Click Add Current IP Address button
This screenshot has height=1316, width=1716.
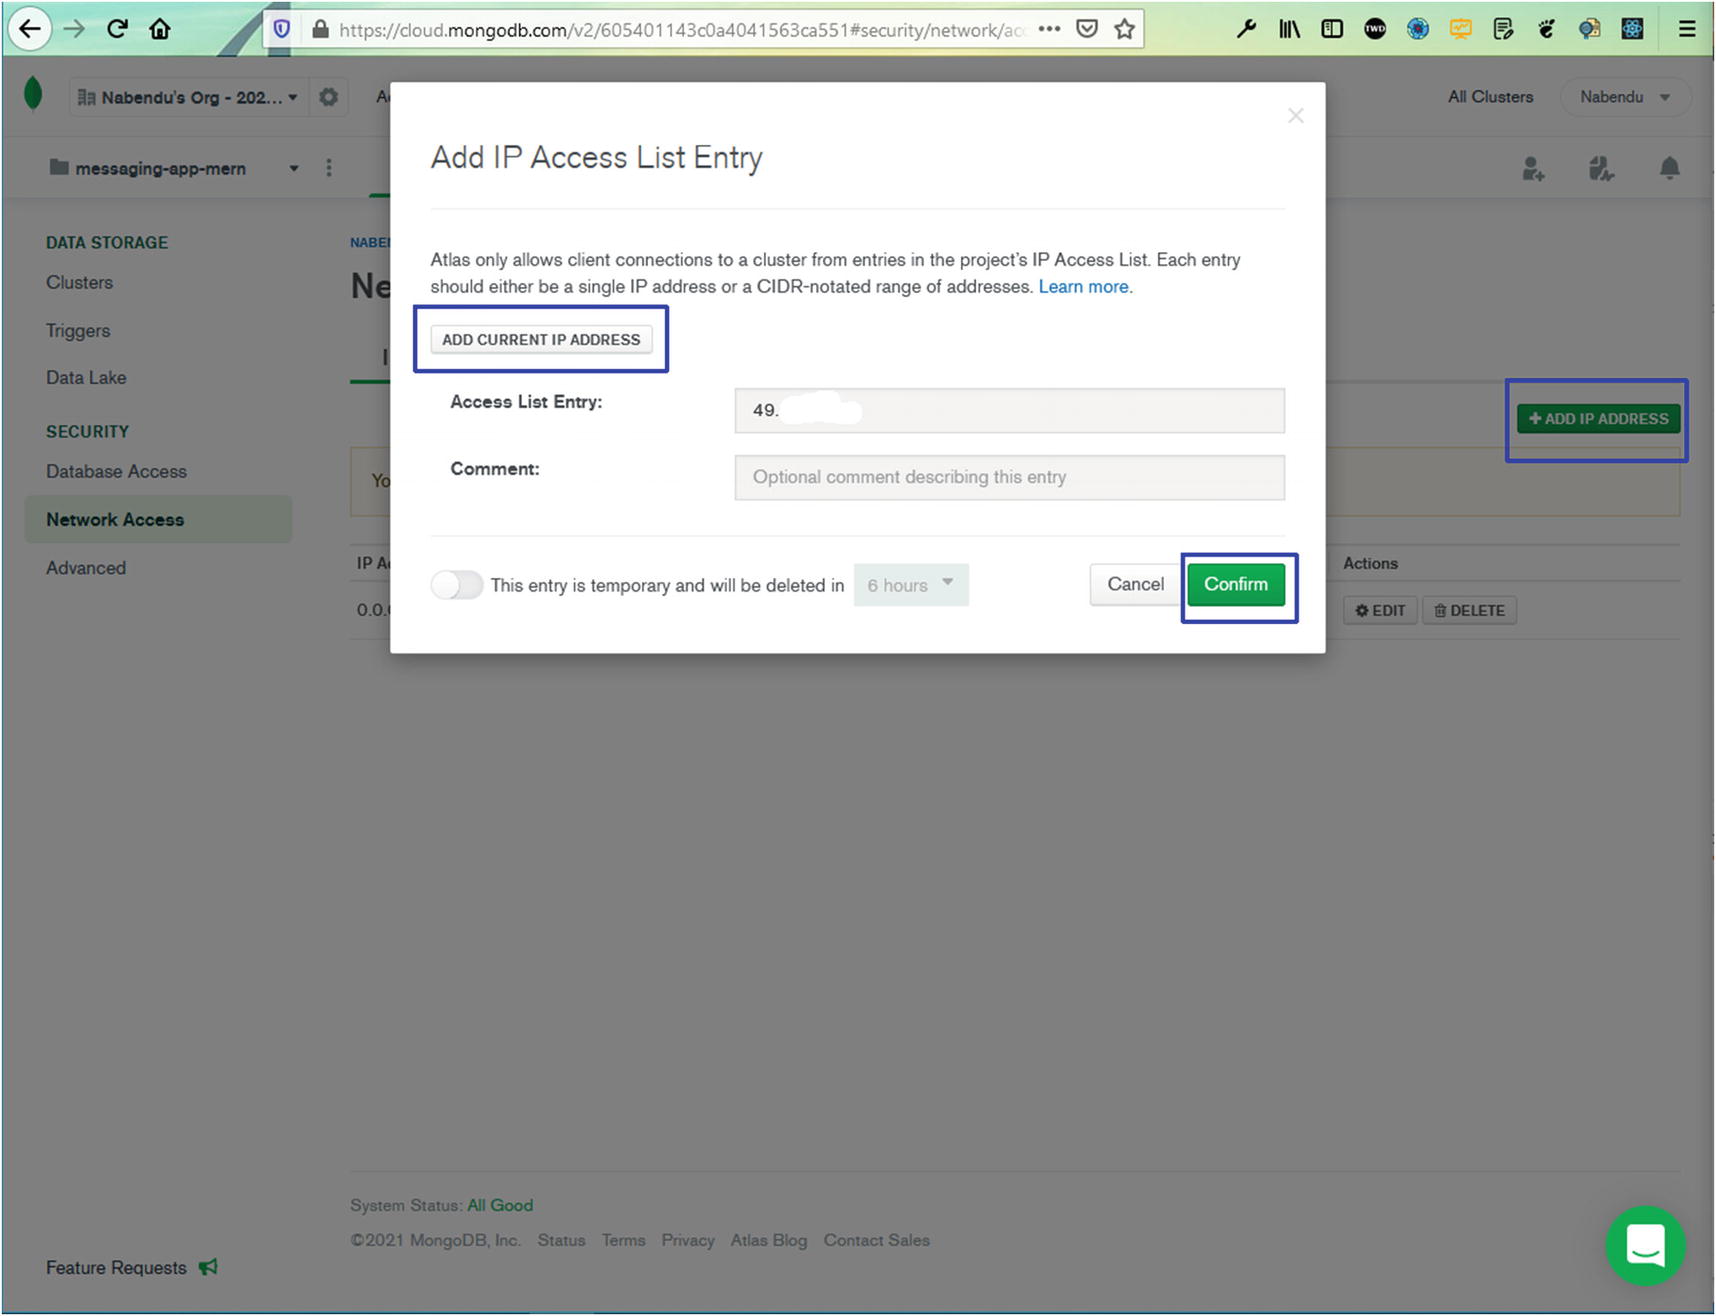[541, 340]
